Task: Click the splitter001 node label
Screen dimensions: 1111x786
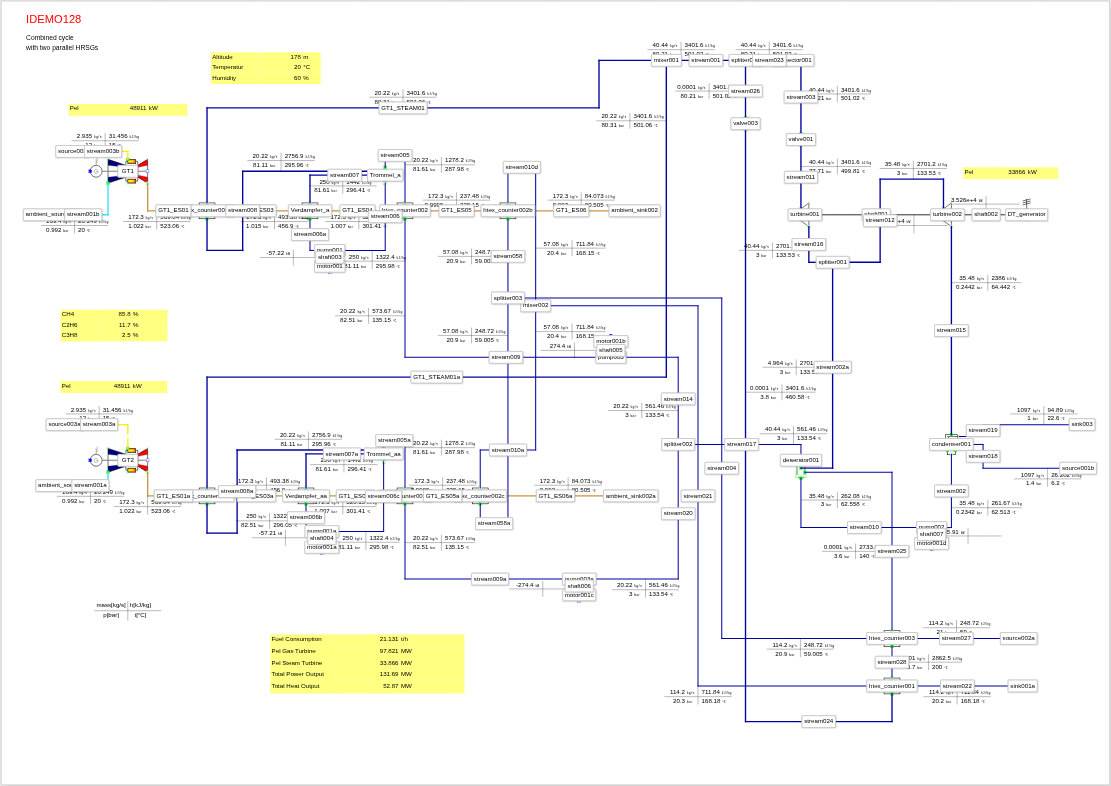Action: (x=832, y=262)
